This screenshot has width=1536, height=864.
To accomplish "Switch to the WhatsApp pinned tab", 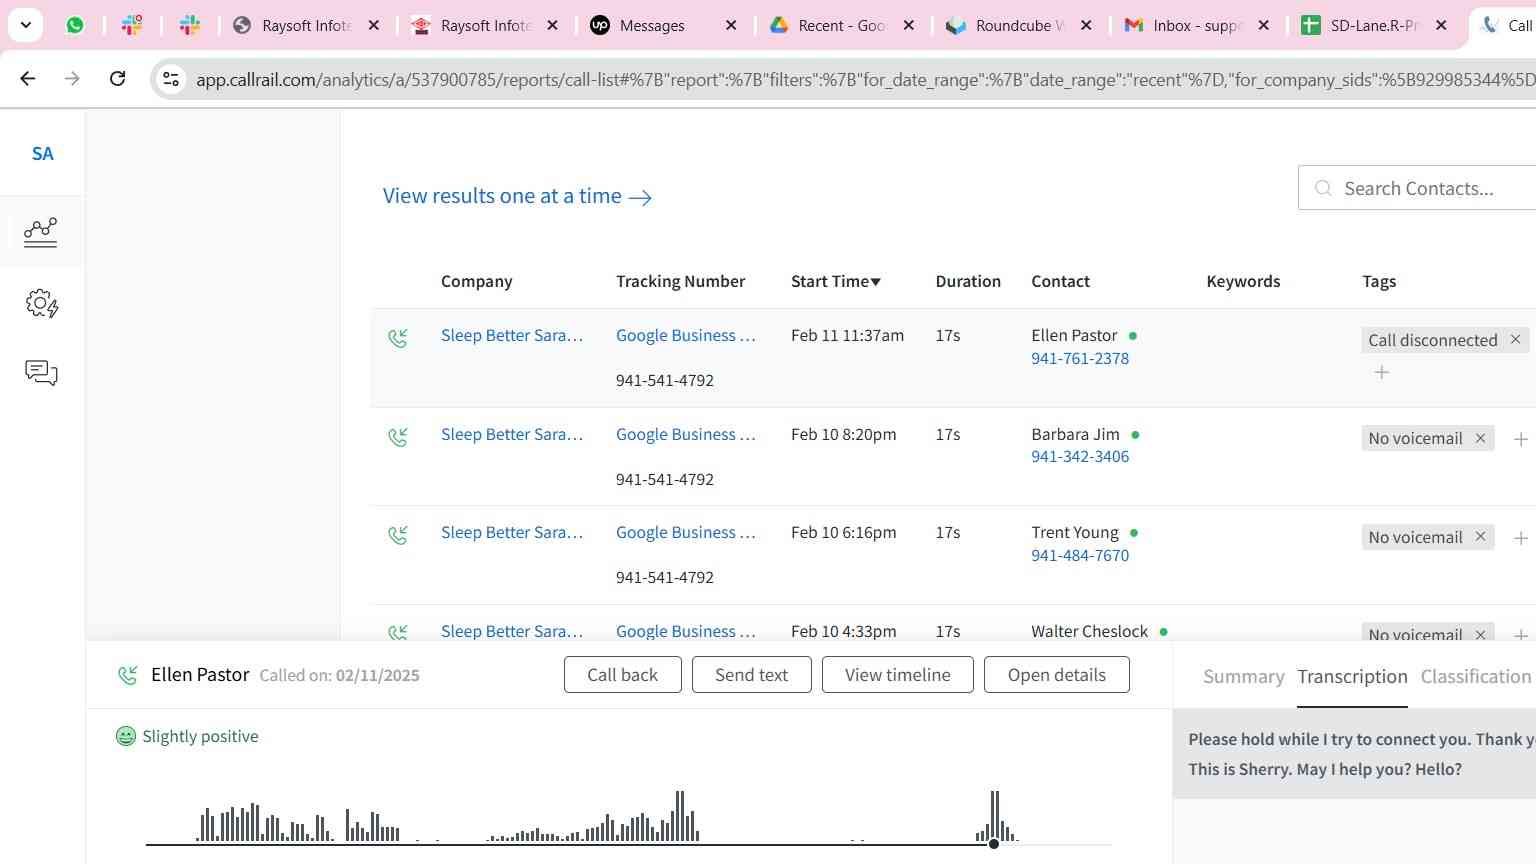I will click(x=75, y=25).
